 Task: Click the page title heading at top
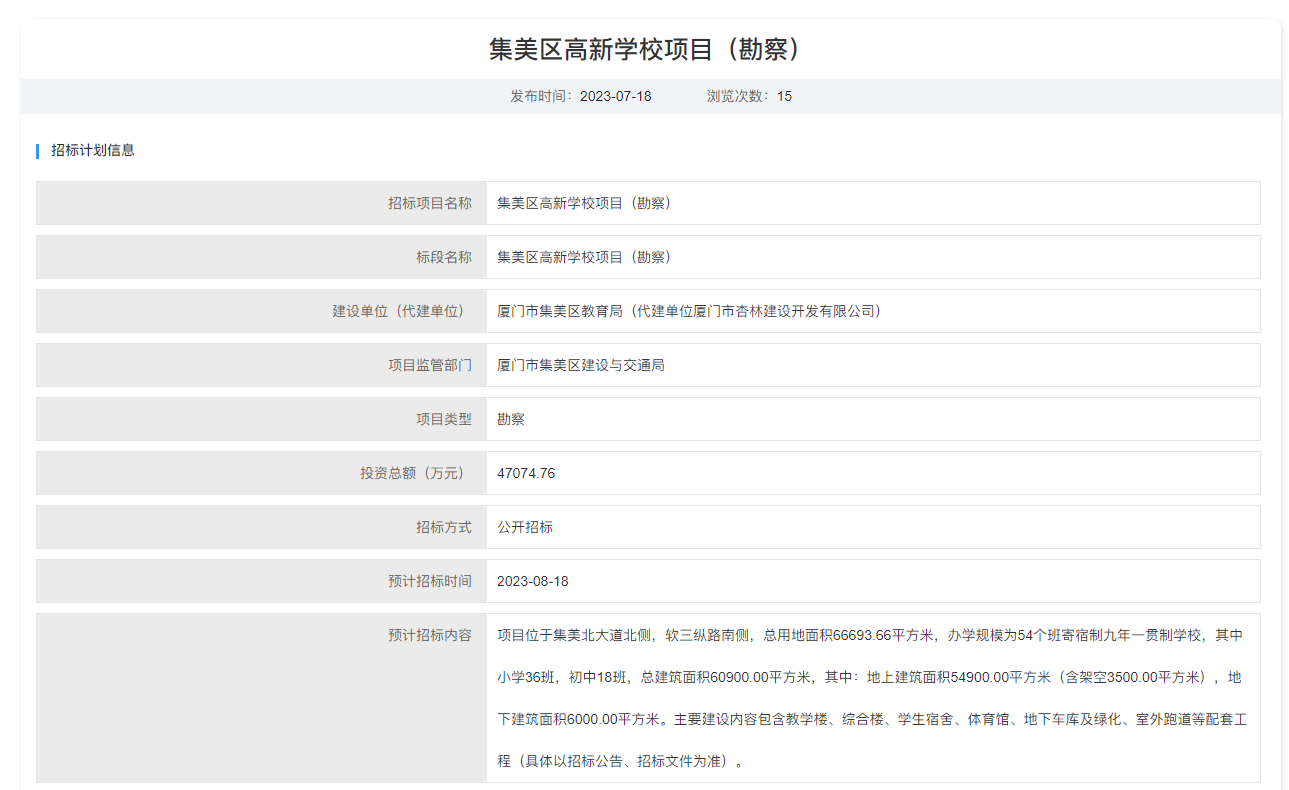tap(644, 50)
